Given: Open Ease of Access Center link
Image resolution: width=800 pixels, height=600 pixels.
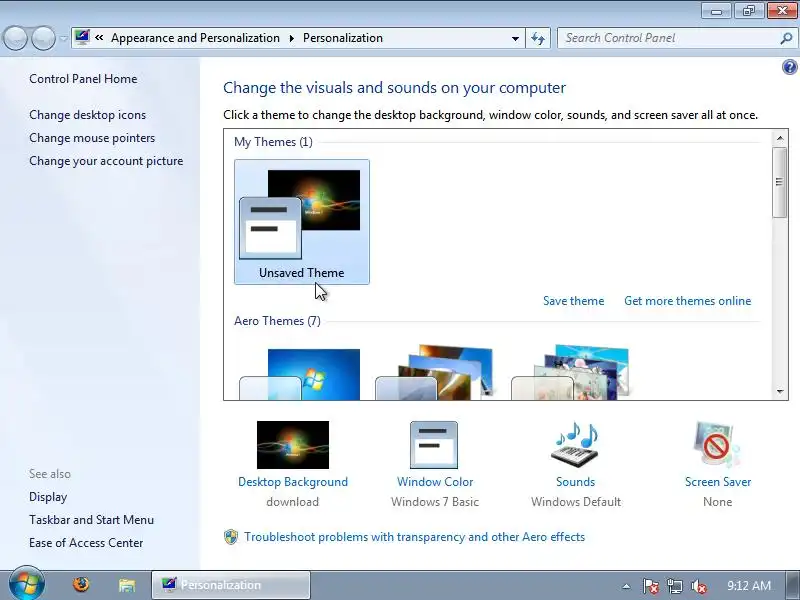Looking at the screenshot, I should click(86, 543).
